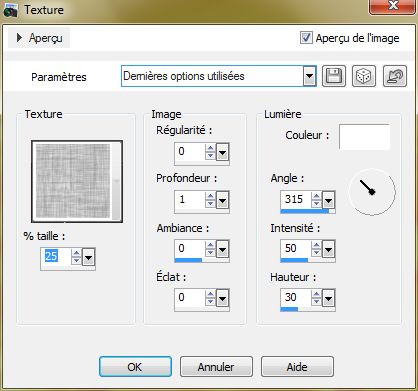The height and width of the screenshot is (391, 418).
Task: Click the Hauteur value field showing 30
Action: tap(296, 298)
